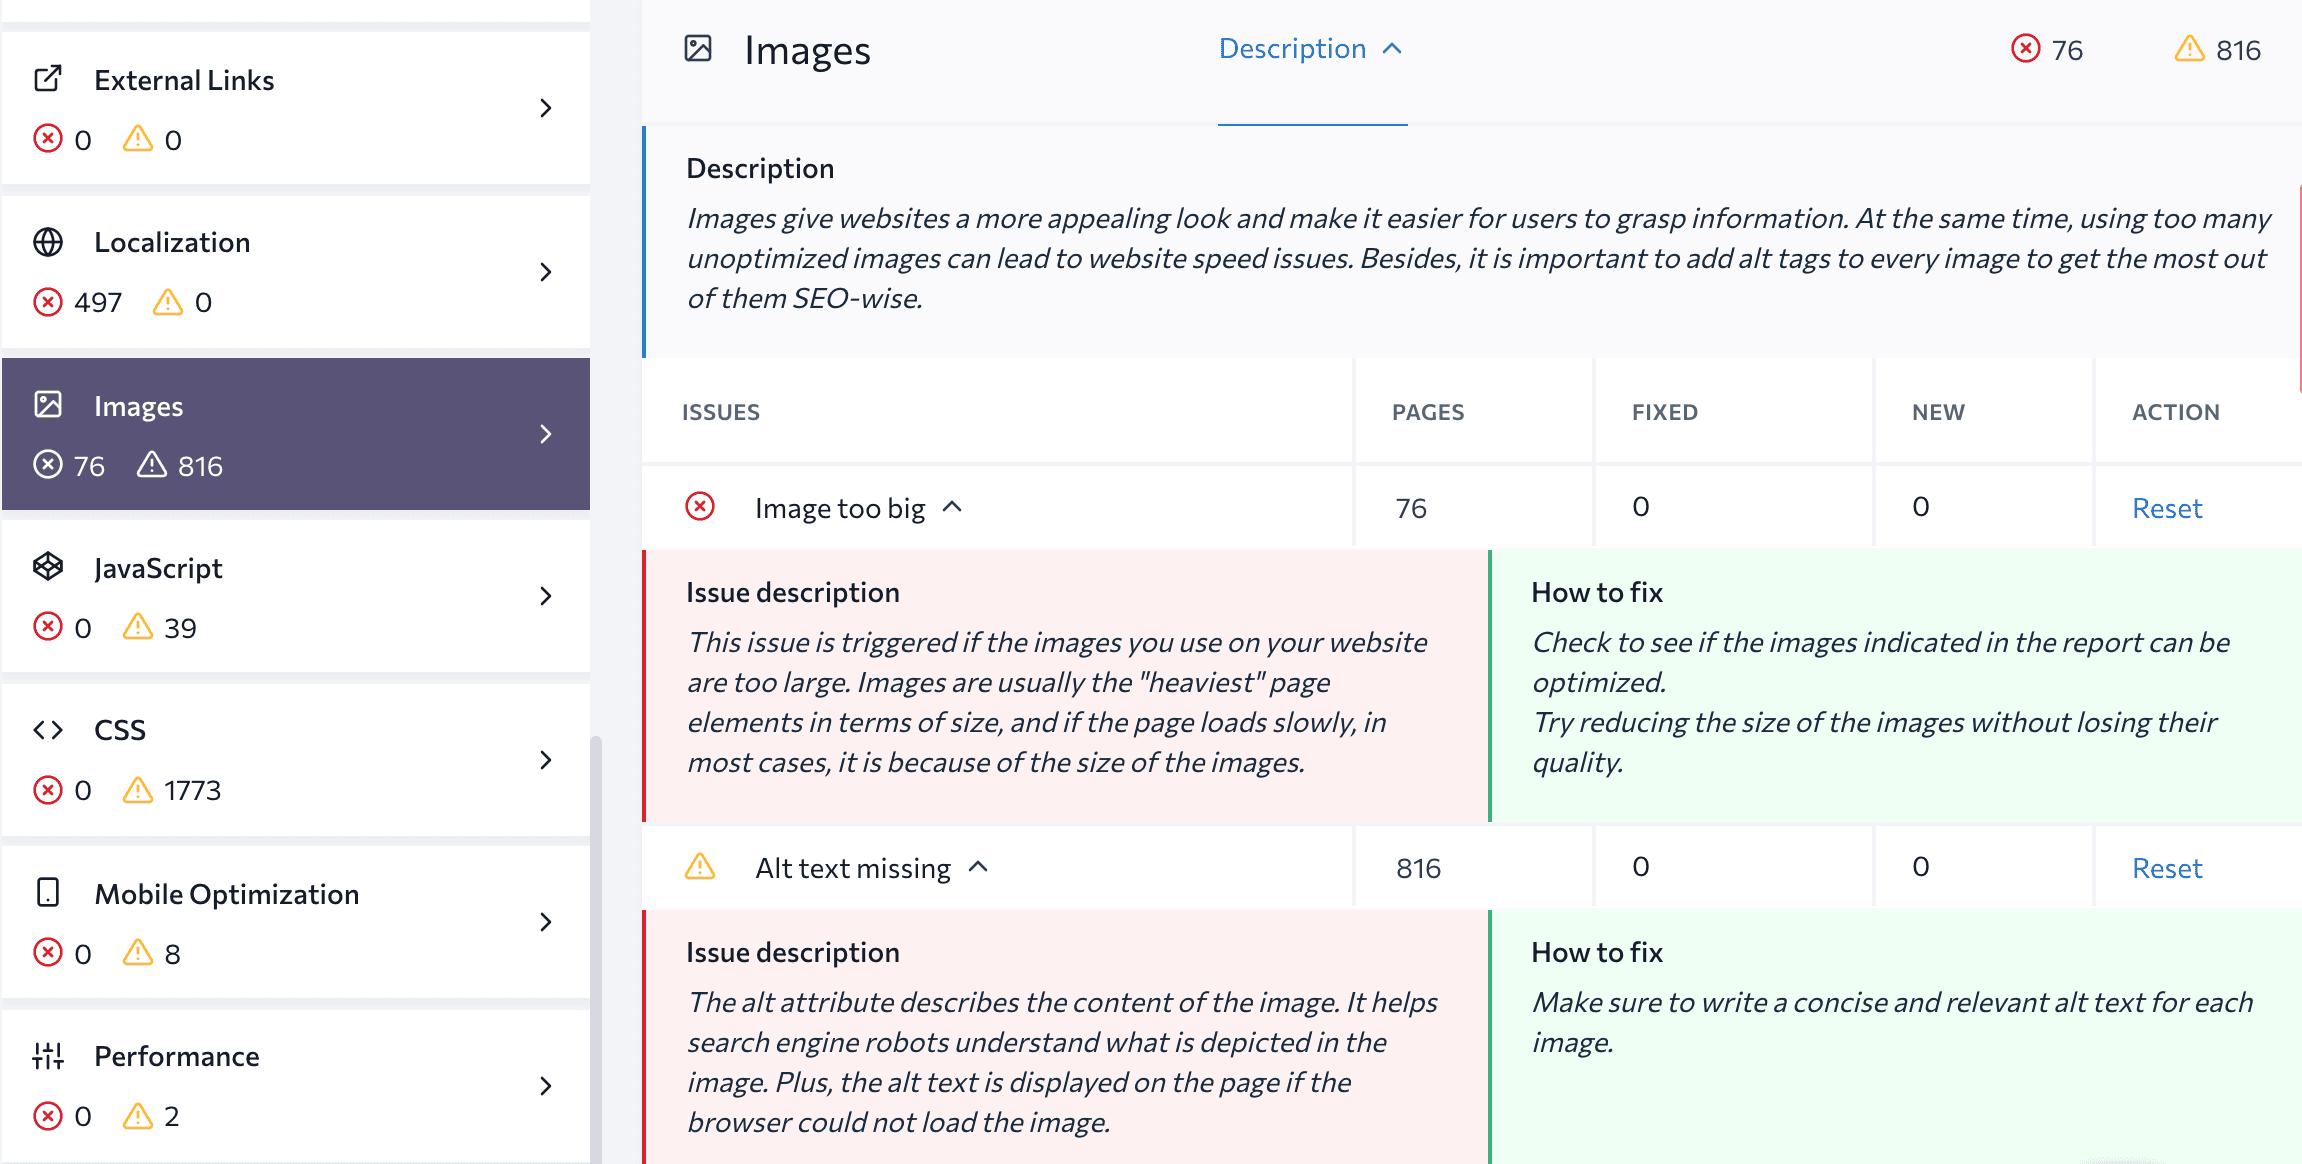The height and width of the screenshot is (1164, 2302).
Task: Click CSS error icon showing 0
Action: [x=48, y=789]
